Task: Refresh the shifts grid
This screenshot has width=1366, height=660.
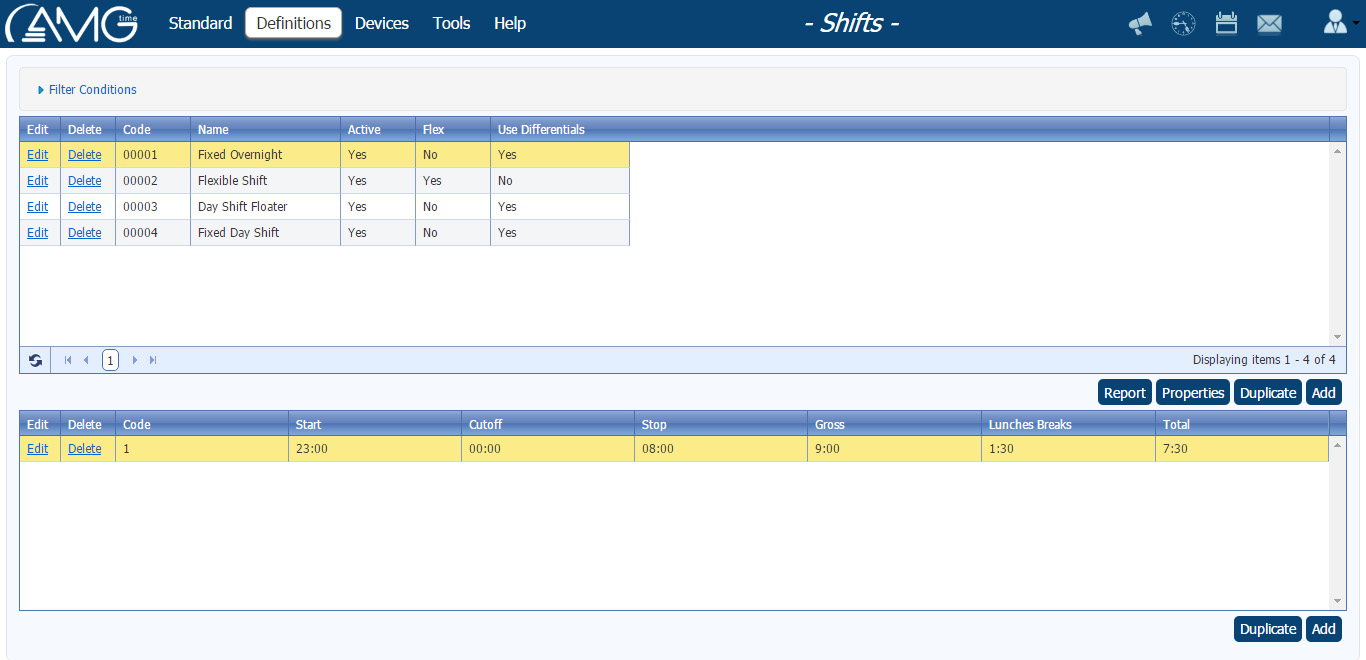Action: (x=35, y=359)
